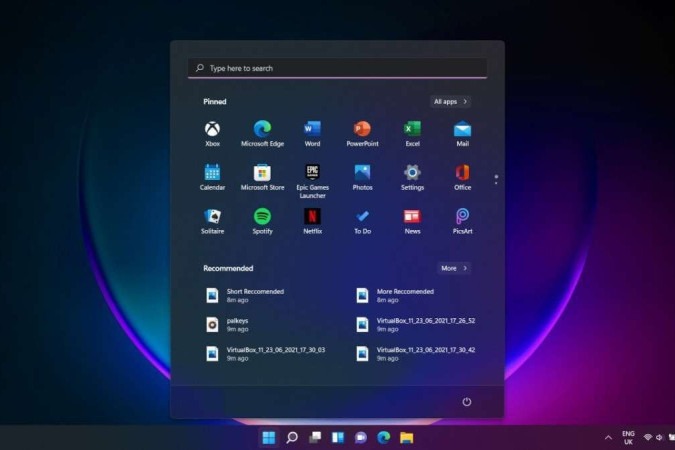Viewport: 675px width, 450px height.
Task: Launch PowerPoint from the Start menu
Action: 362,129
